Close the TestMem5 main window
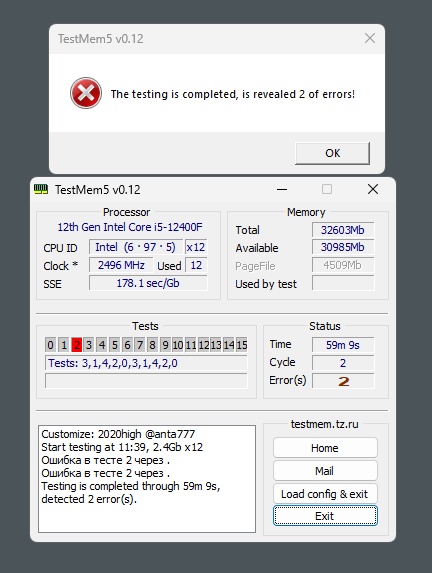This screenshot has height=573, width=432. click(x=373, y=189)
